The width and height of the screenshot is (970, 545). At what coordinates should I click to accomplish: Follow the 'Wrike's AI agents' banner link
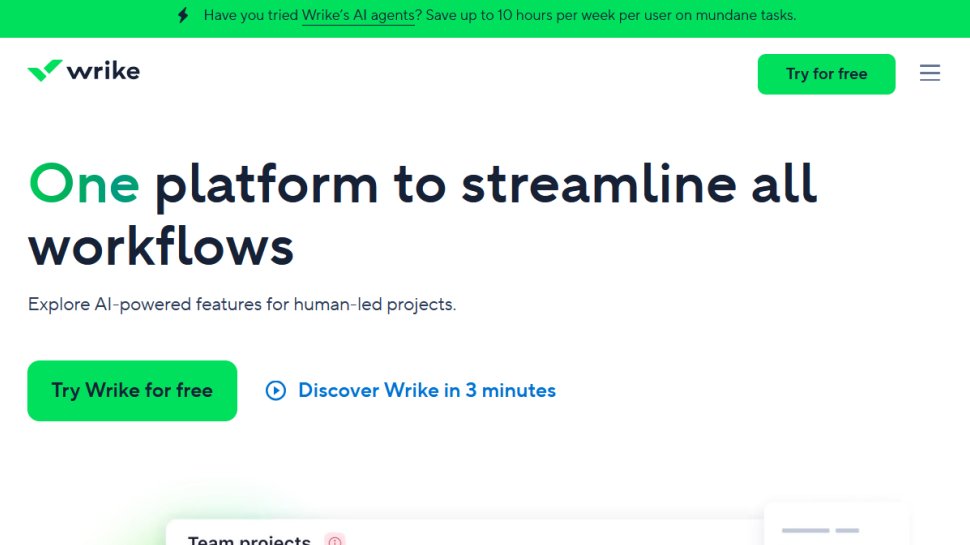(x=358, y=15)
